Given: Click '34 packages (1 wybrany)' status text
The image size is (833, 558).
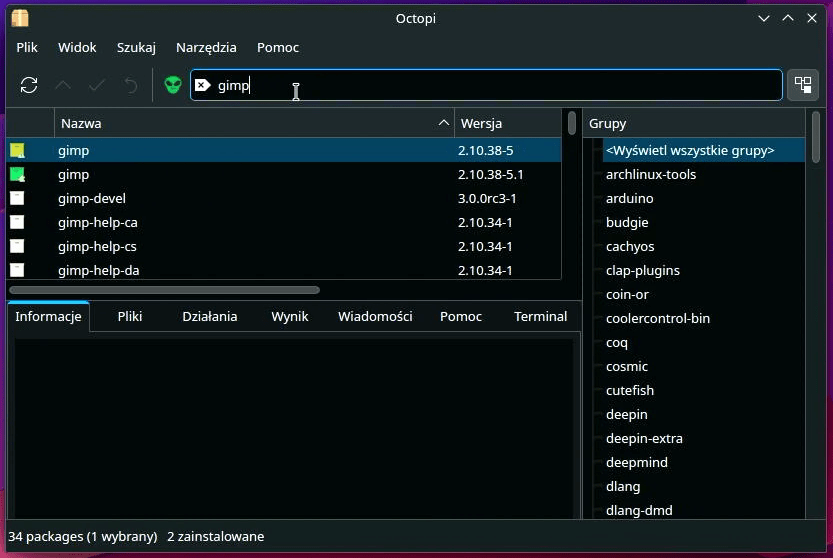Looking at the screenshot, I should tap(83, 536).
